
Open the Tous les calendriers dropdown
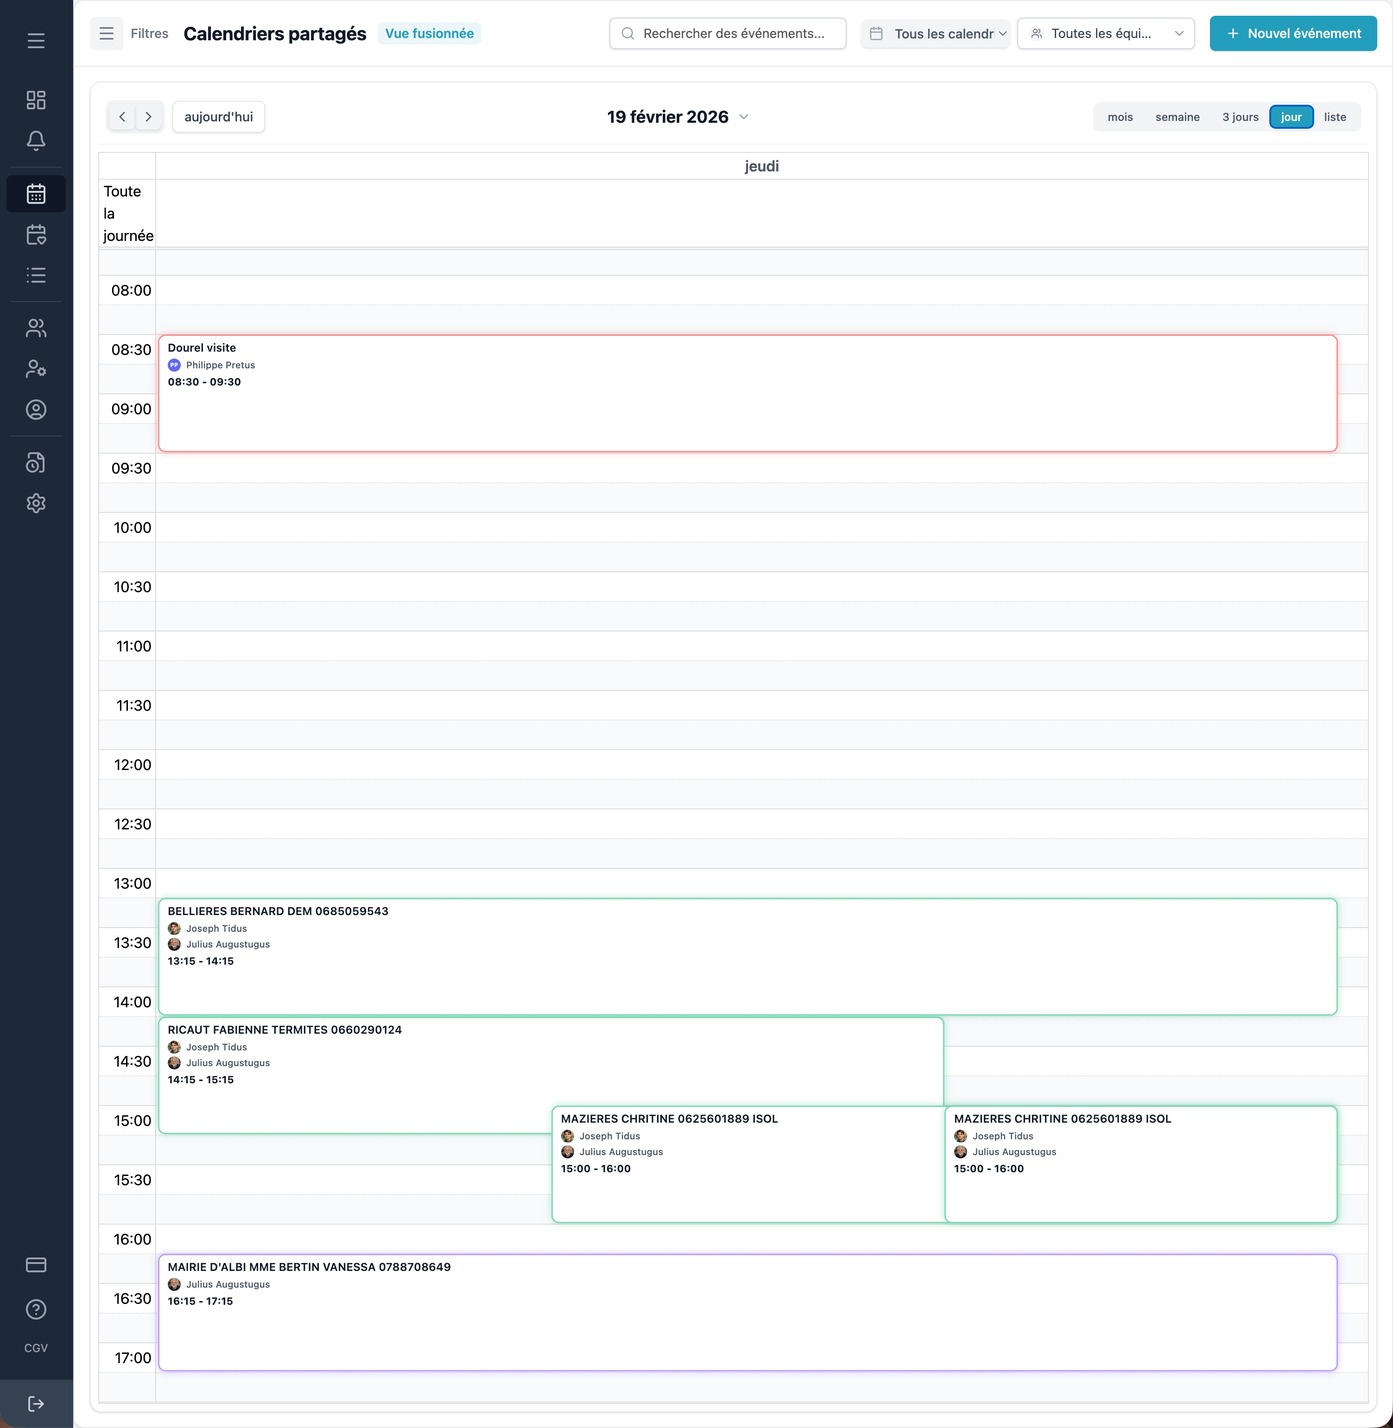[936, 34]
